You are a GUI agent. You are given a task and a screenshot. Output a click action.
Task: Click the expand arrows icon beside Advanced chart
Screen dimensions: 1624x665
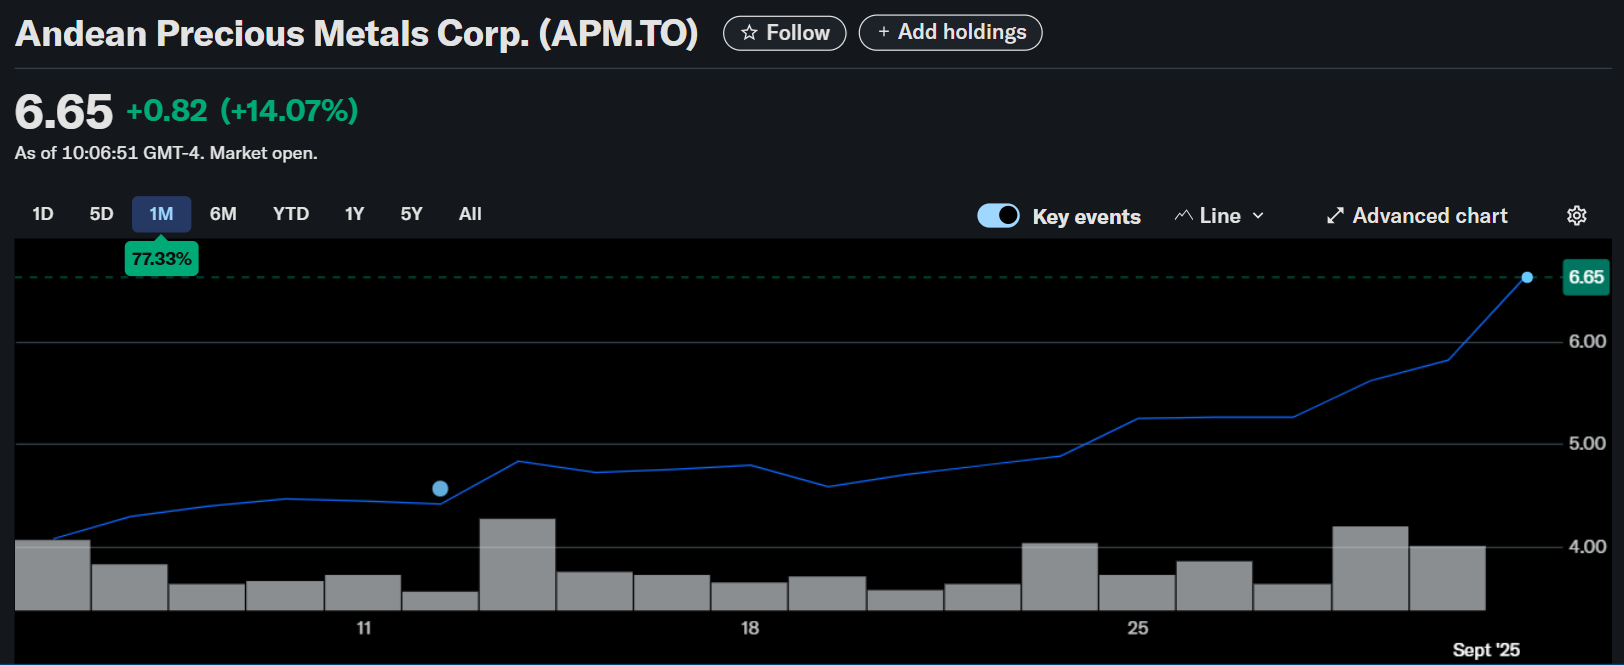1335,216
